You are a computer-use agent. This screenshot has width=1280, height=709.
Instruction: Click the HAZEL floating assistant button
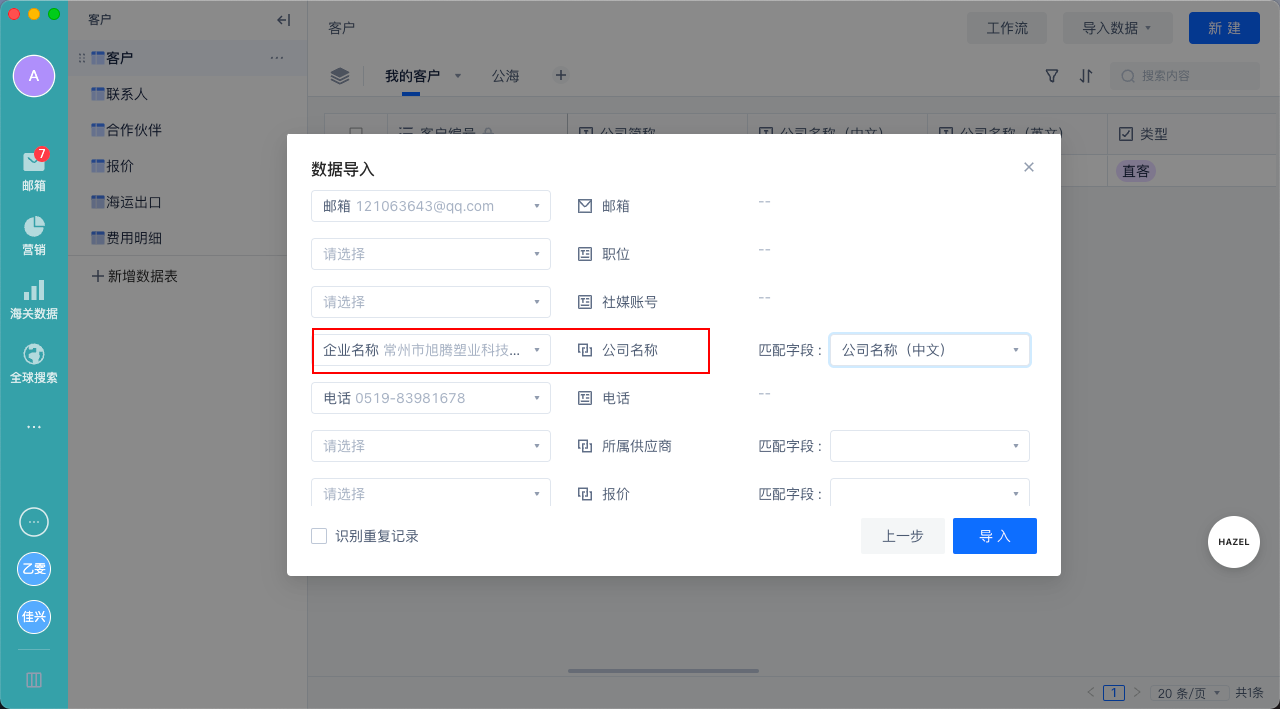pos(1234,542)
